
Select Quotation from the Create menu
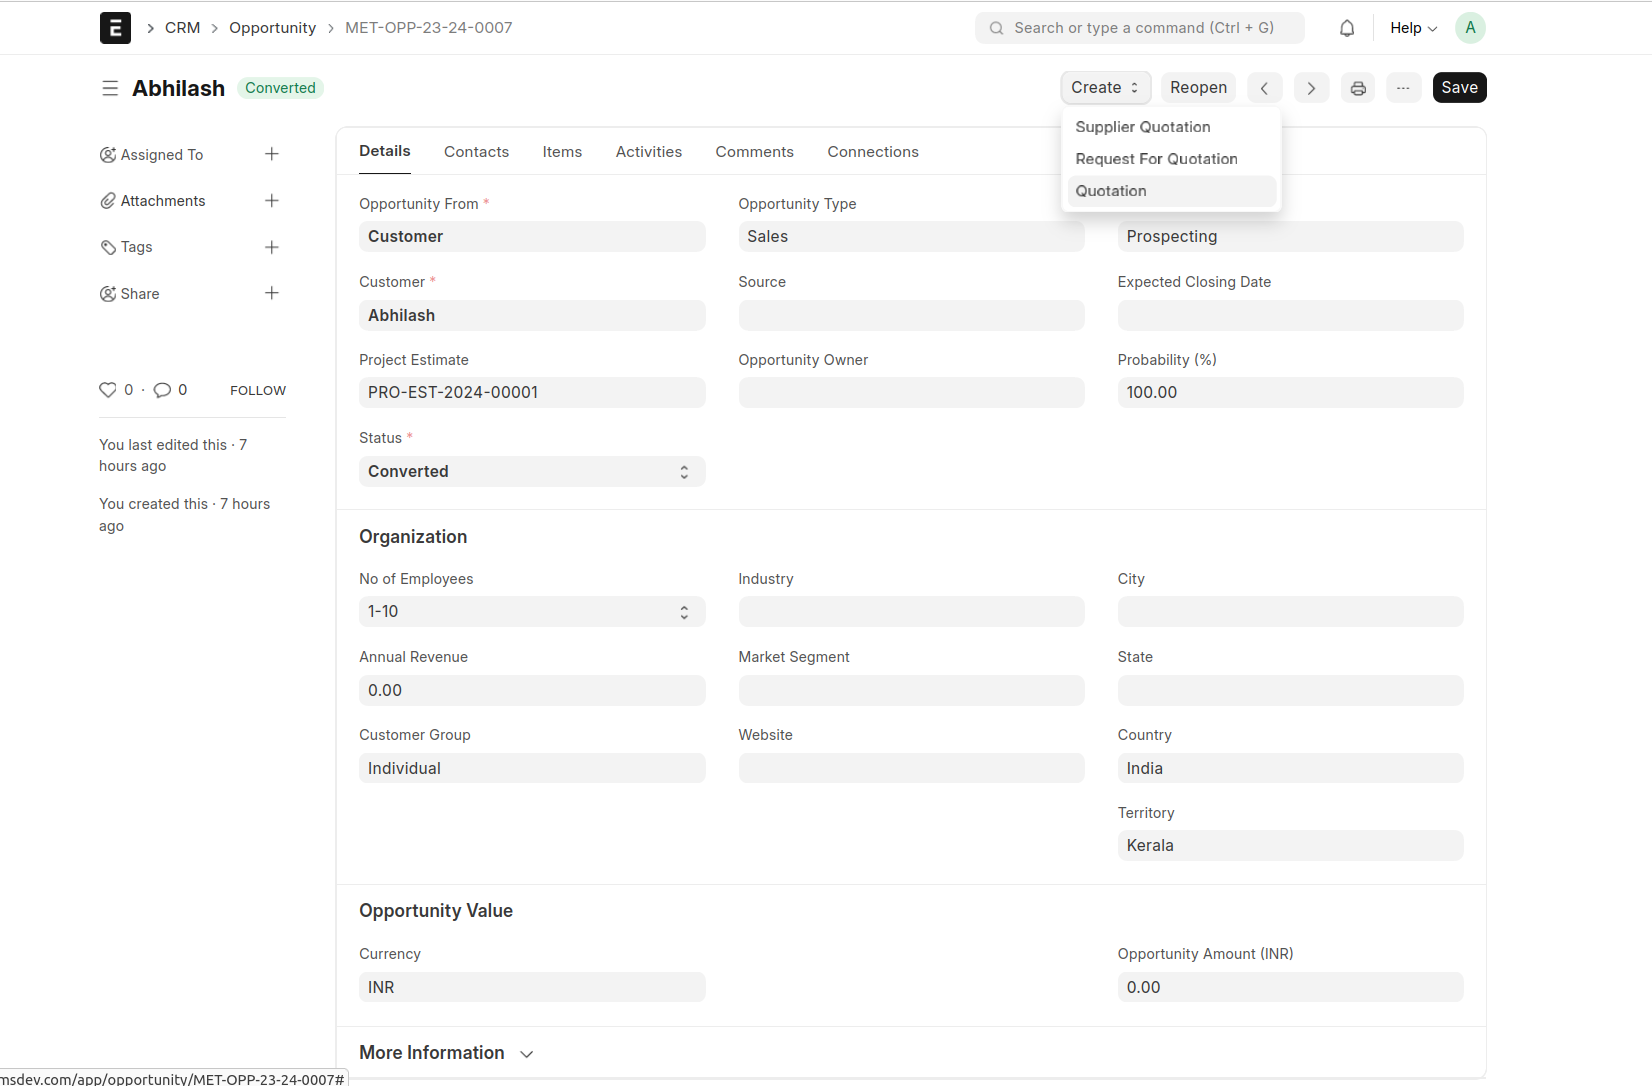pos(1111,191)
